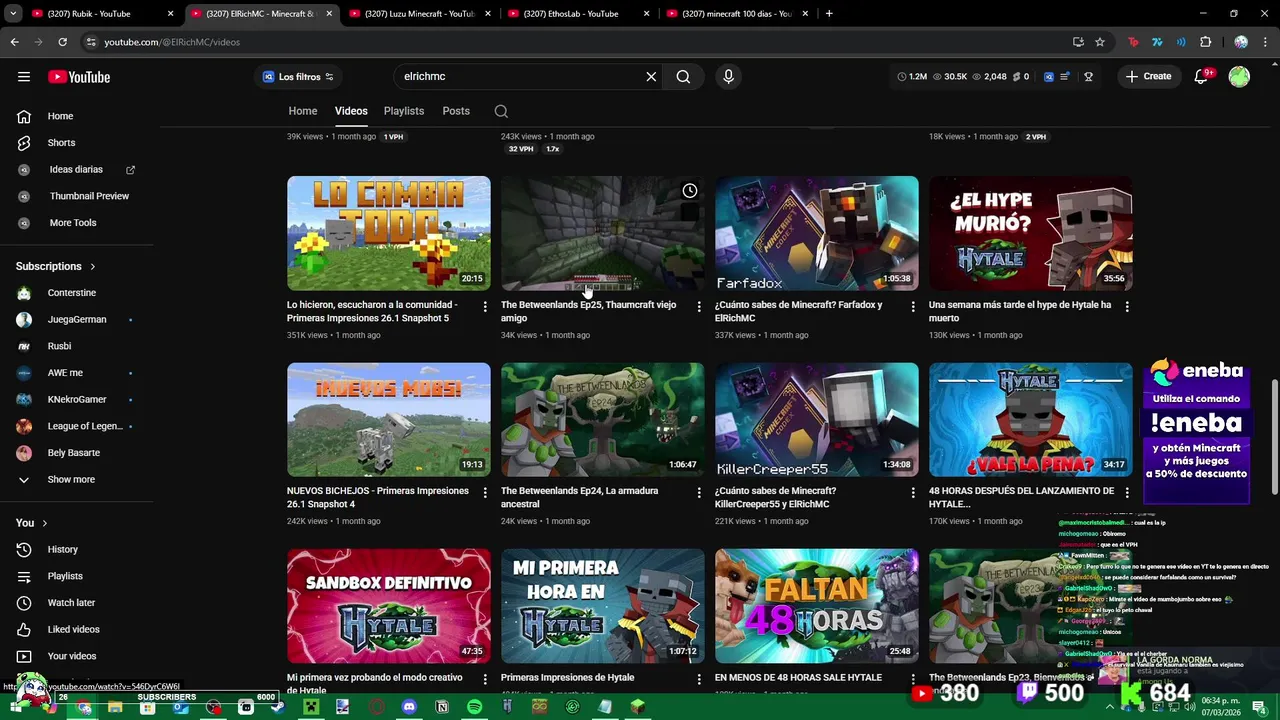Open the FALTAN 48 HORAS thumbnail
Image resolution: width=1280 pixels, height=720 pixels.
(816, 605)
